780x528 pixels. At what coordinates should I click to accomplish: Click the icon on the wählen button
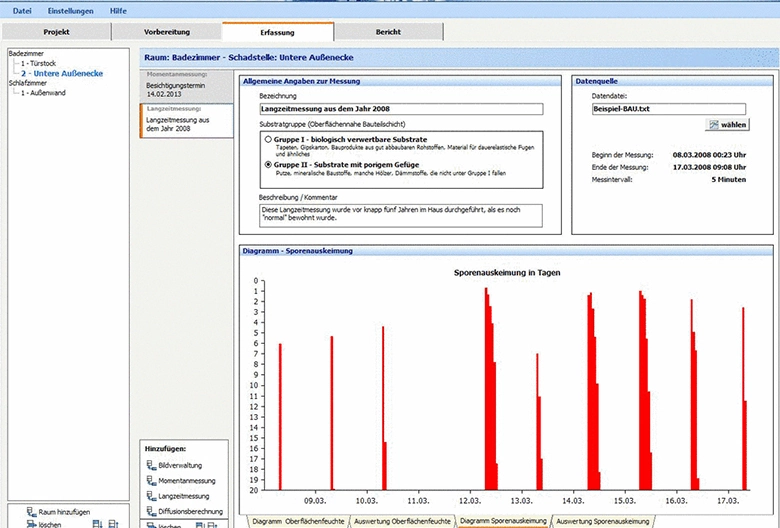pyautogui.click(x=713, y=124)
